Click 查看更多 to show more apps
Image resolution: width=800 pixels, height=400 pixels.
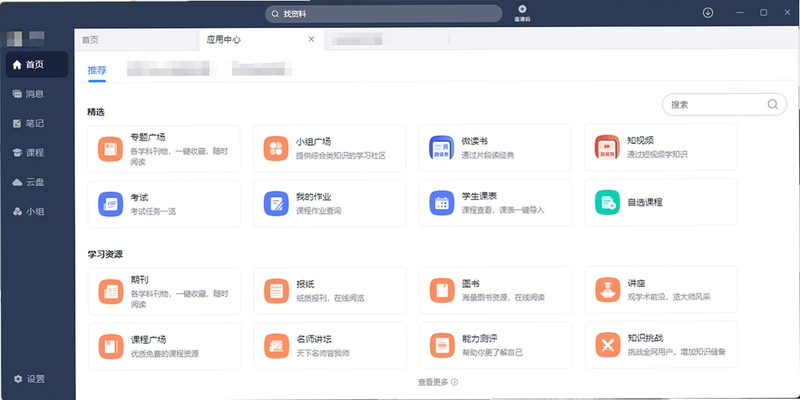[438, 382]
